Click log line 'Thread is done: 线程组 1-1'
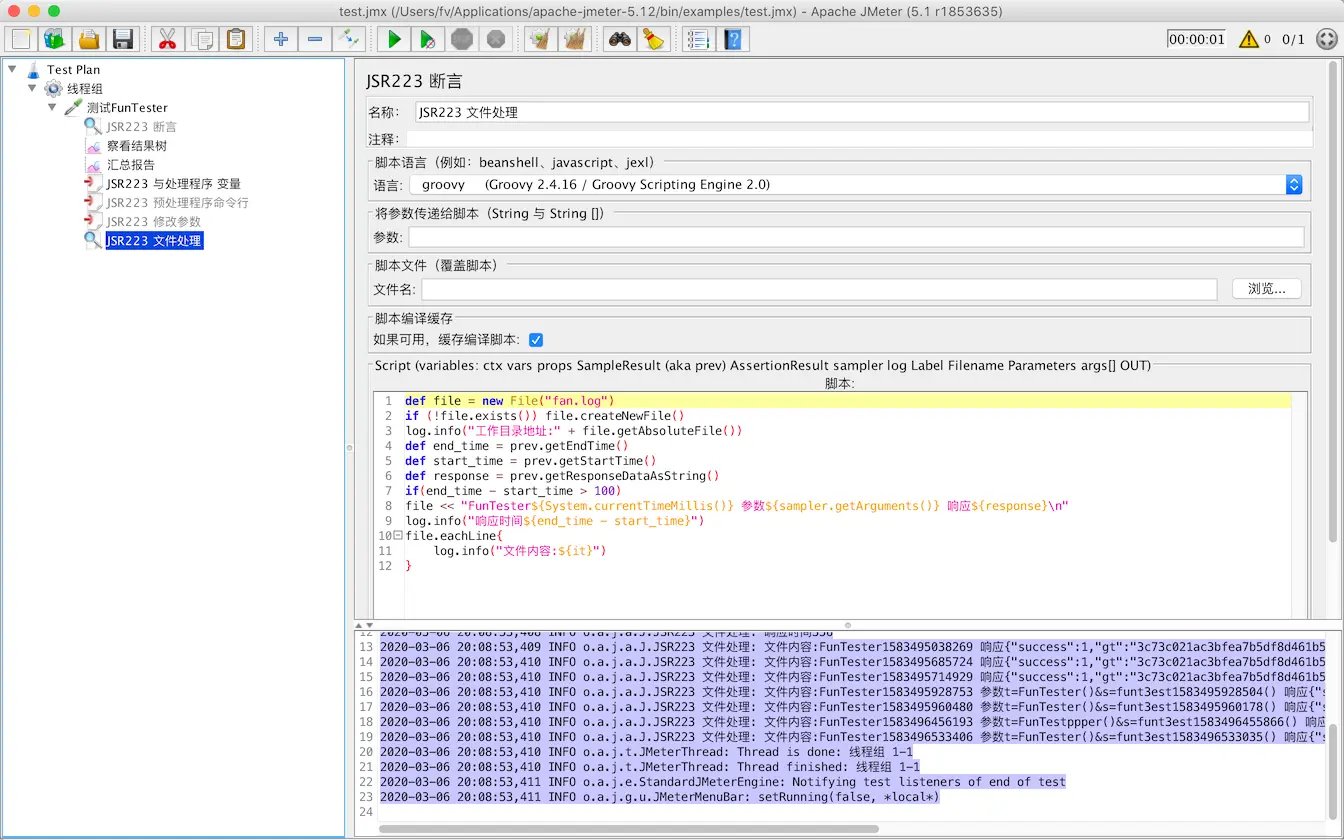 pyautogui.click(x=646, y=752)
